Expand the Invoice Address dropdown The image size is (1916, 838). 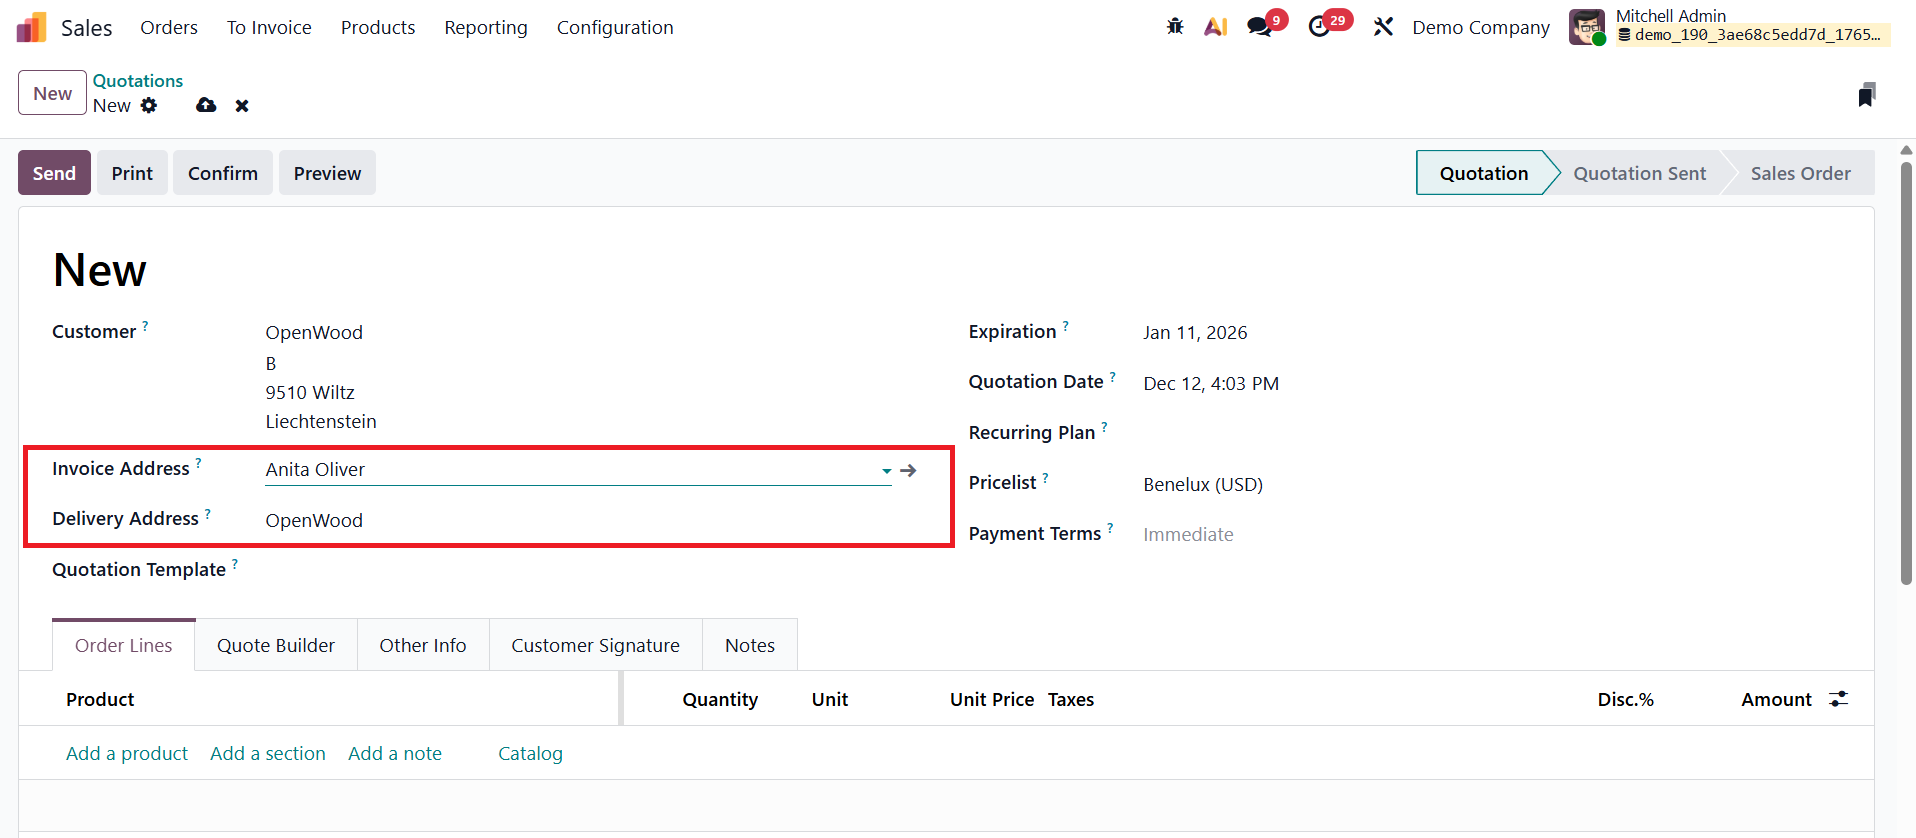[x=886, y=470]
